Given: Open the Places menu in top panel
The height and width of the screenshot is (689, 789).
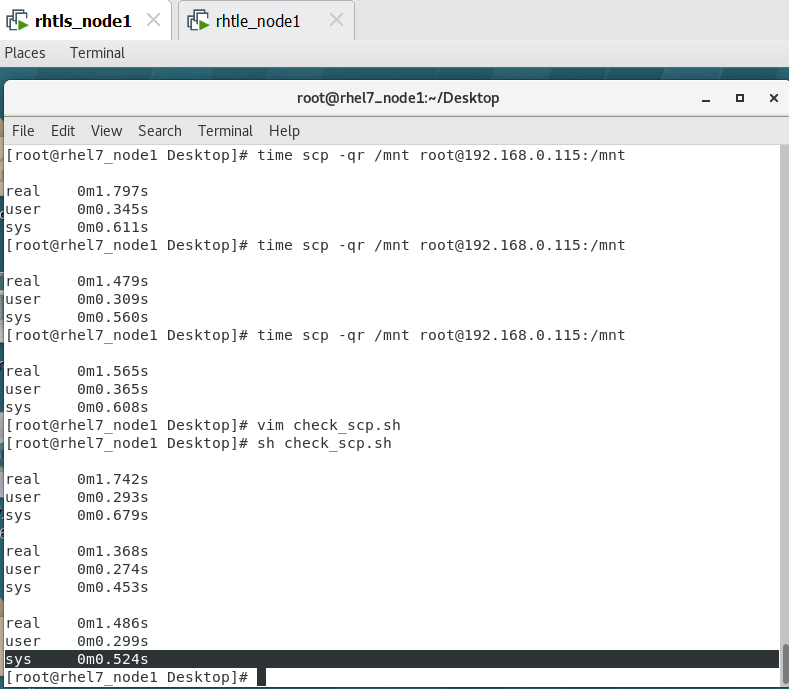Looking at the screenshot, I should point(25,53).
